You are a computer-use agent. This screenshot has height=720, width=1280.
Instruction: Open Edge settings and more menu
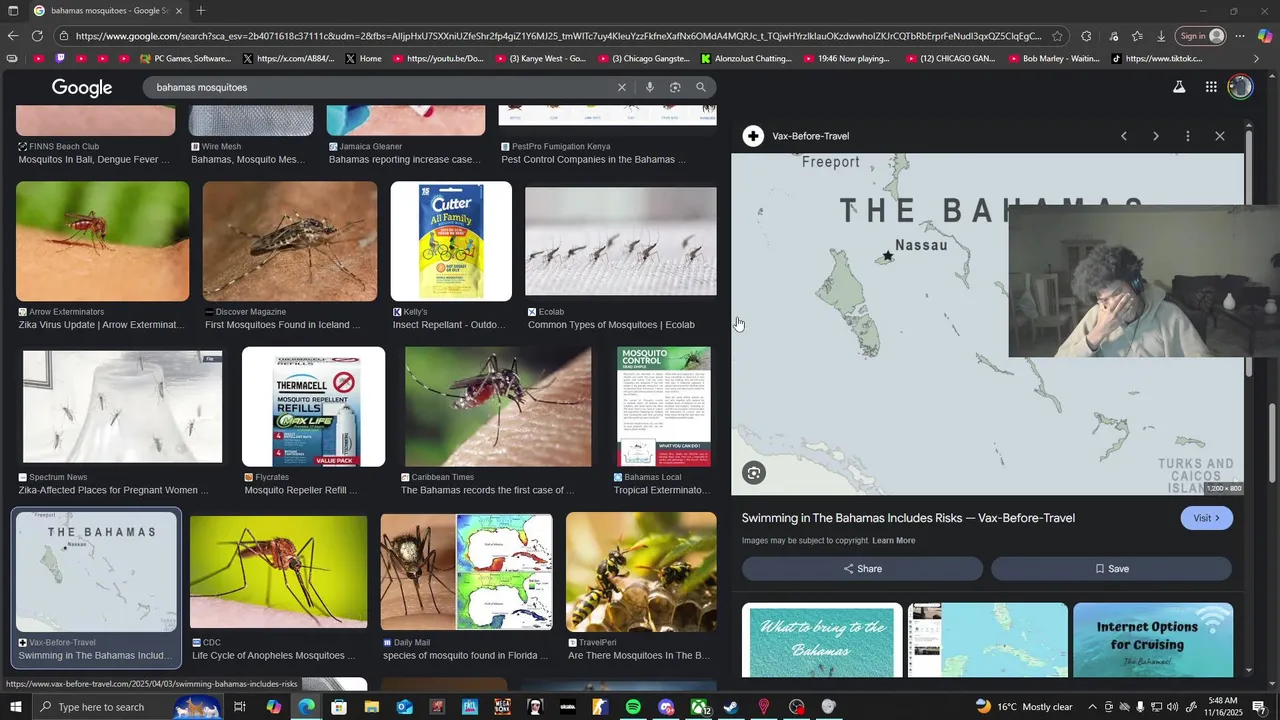pyautogui.click(x=1240, y=36)
